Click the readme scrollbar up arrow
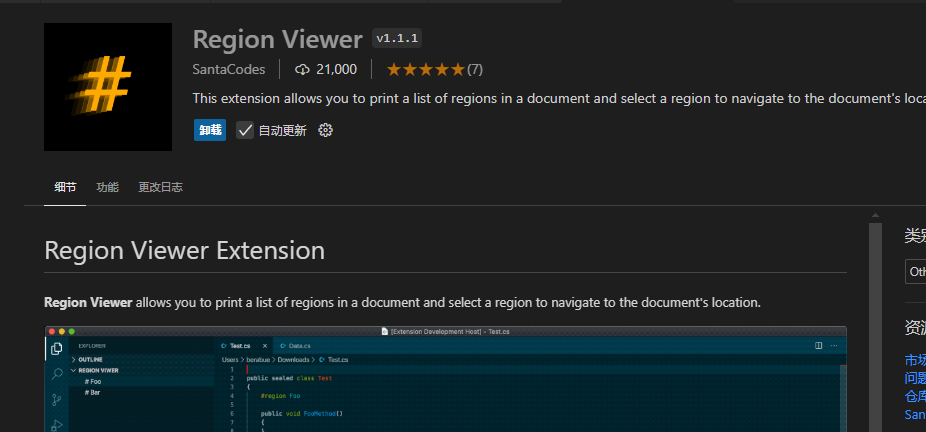The image size is (926, 432). 875,215
